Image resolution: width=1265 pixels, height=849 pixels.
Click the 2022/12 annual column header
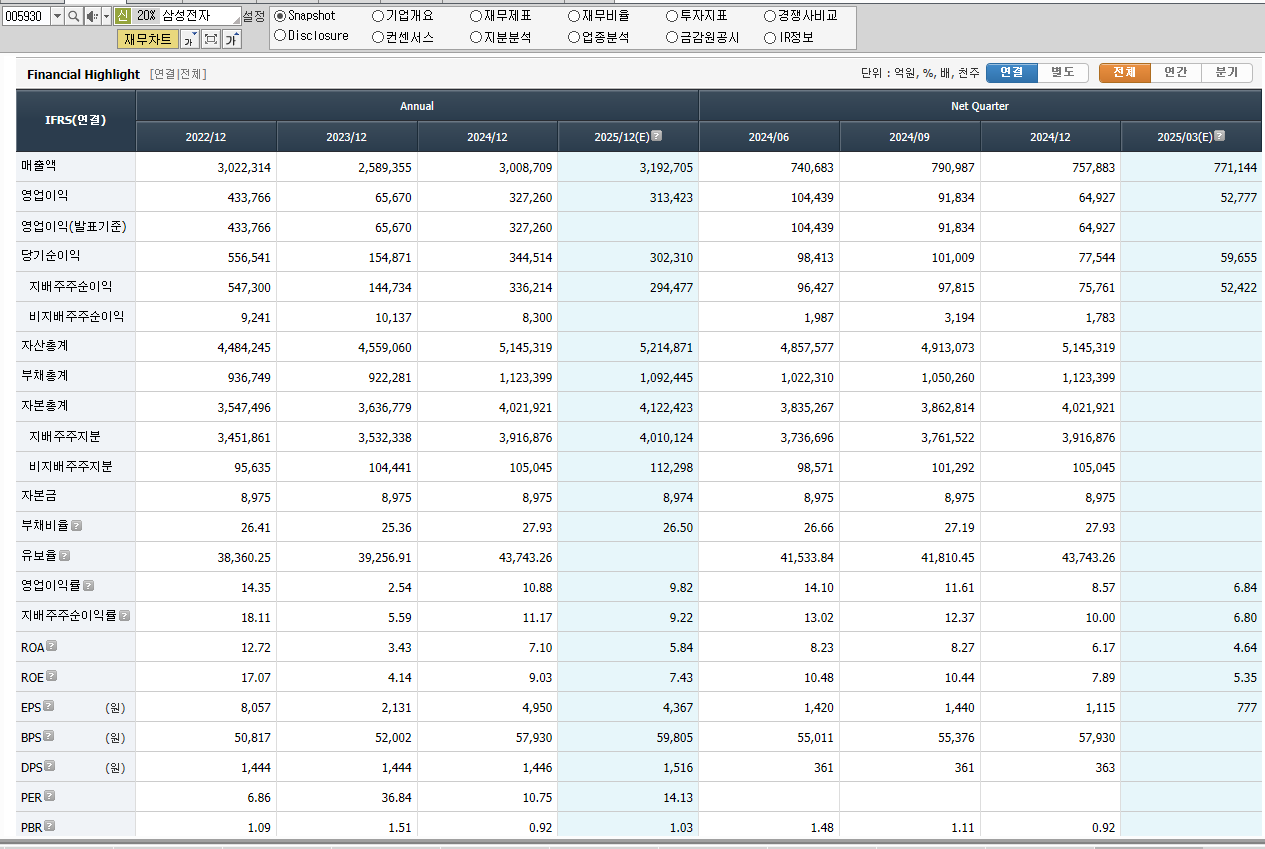206,137
